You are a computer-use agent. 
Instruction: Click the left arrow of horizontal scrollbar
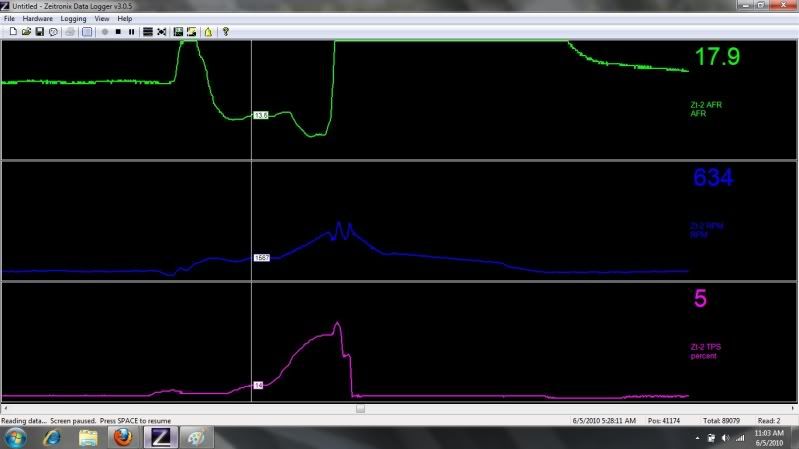coord(5,409)
